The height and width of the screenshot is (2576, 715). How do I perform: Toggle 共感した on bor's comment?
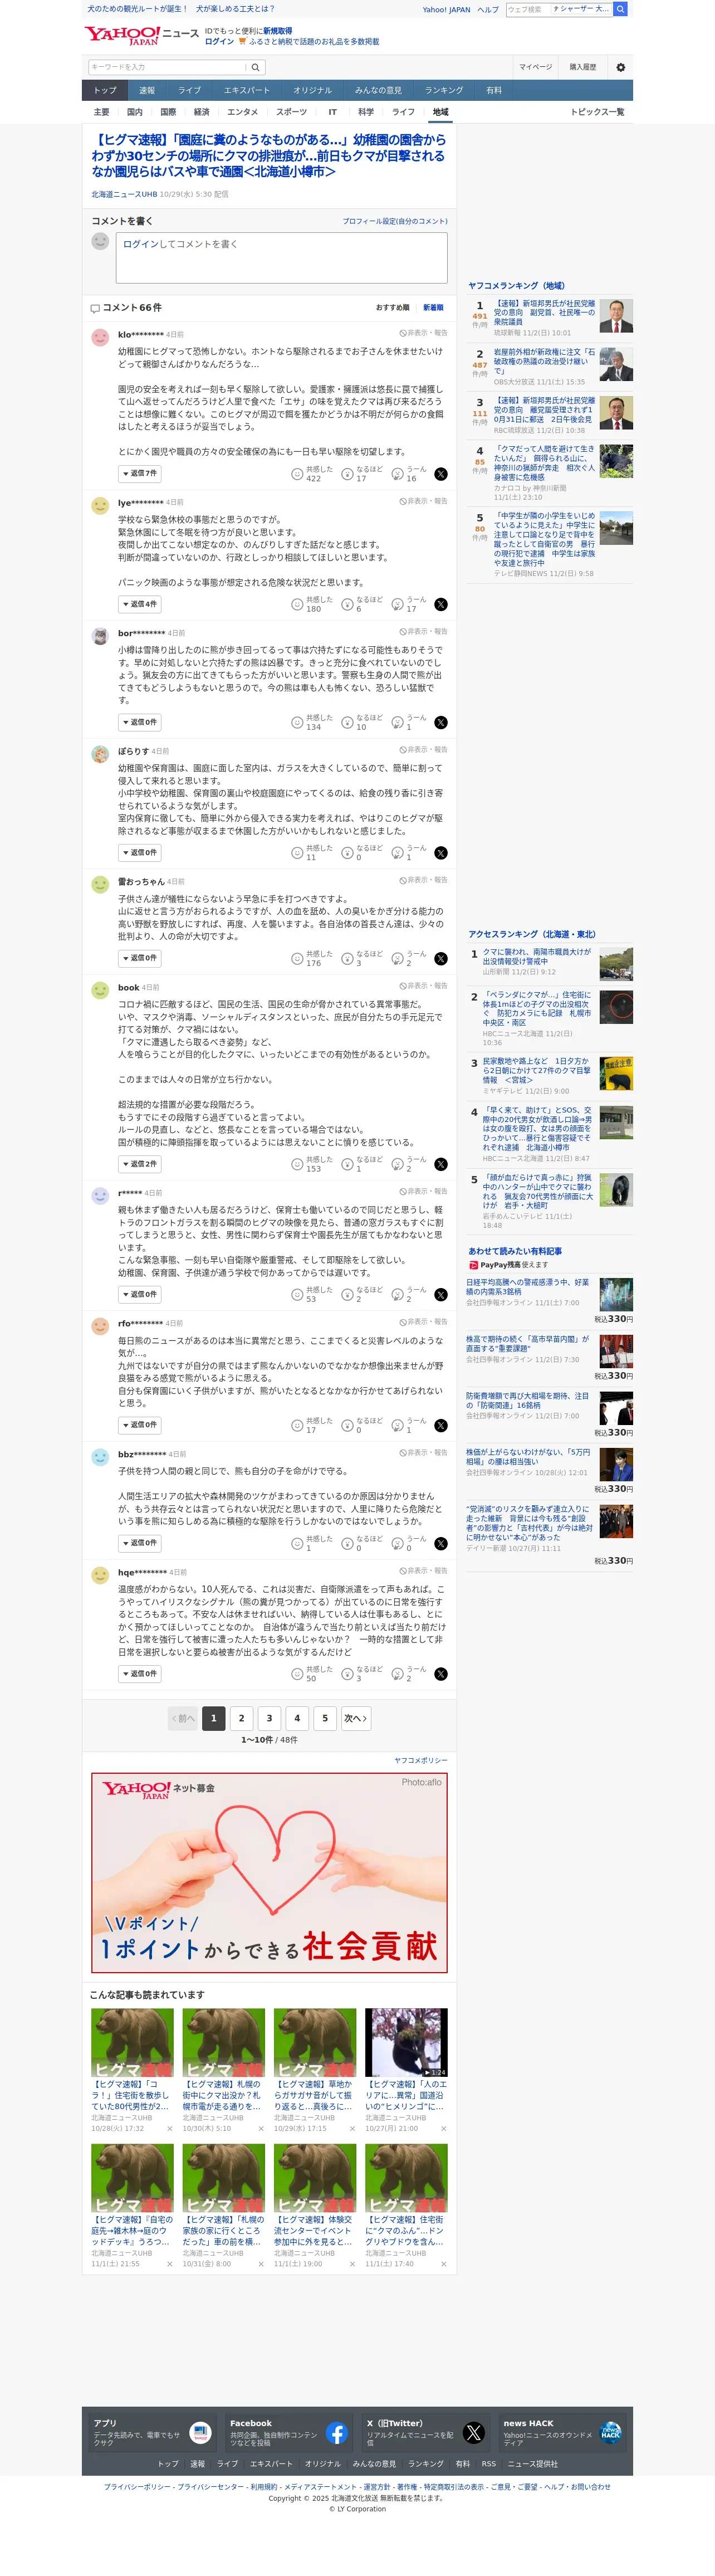[x=311, y=723]
